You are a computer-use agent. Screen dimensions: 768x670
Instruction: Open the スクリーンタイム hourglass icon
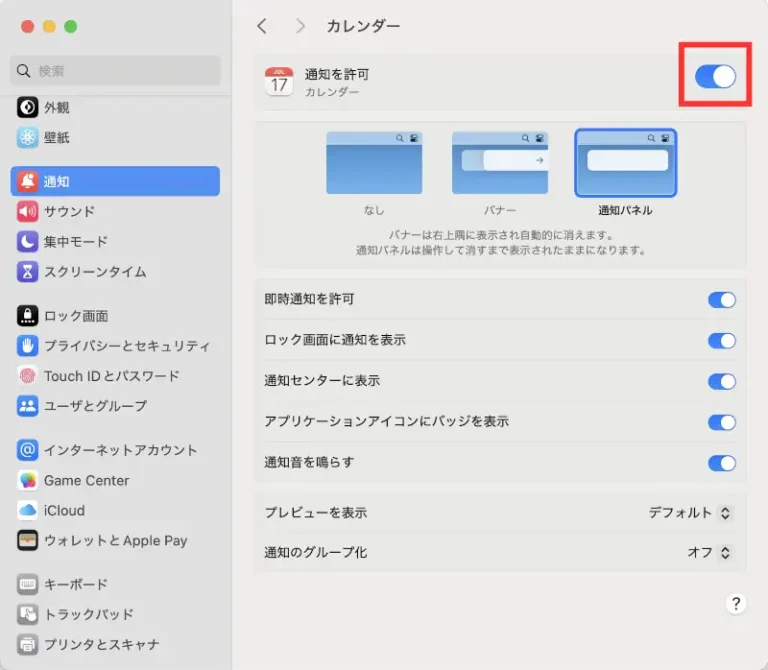point(27,272)
